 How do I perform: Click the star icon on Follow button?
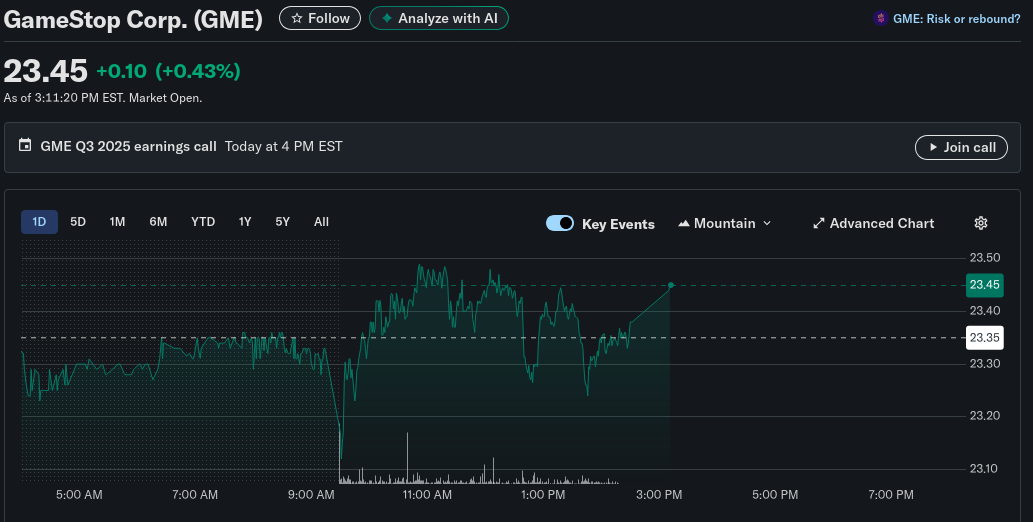[296, 18]
